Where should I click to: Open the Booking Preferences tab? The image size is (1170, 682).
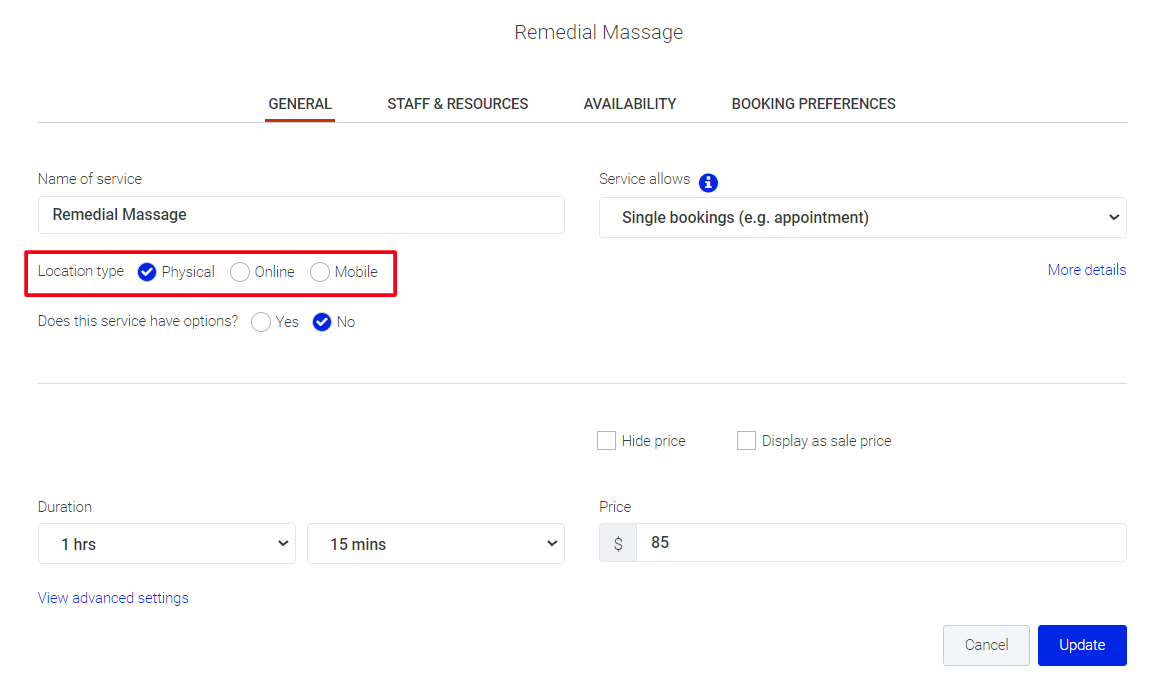813,104
